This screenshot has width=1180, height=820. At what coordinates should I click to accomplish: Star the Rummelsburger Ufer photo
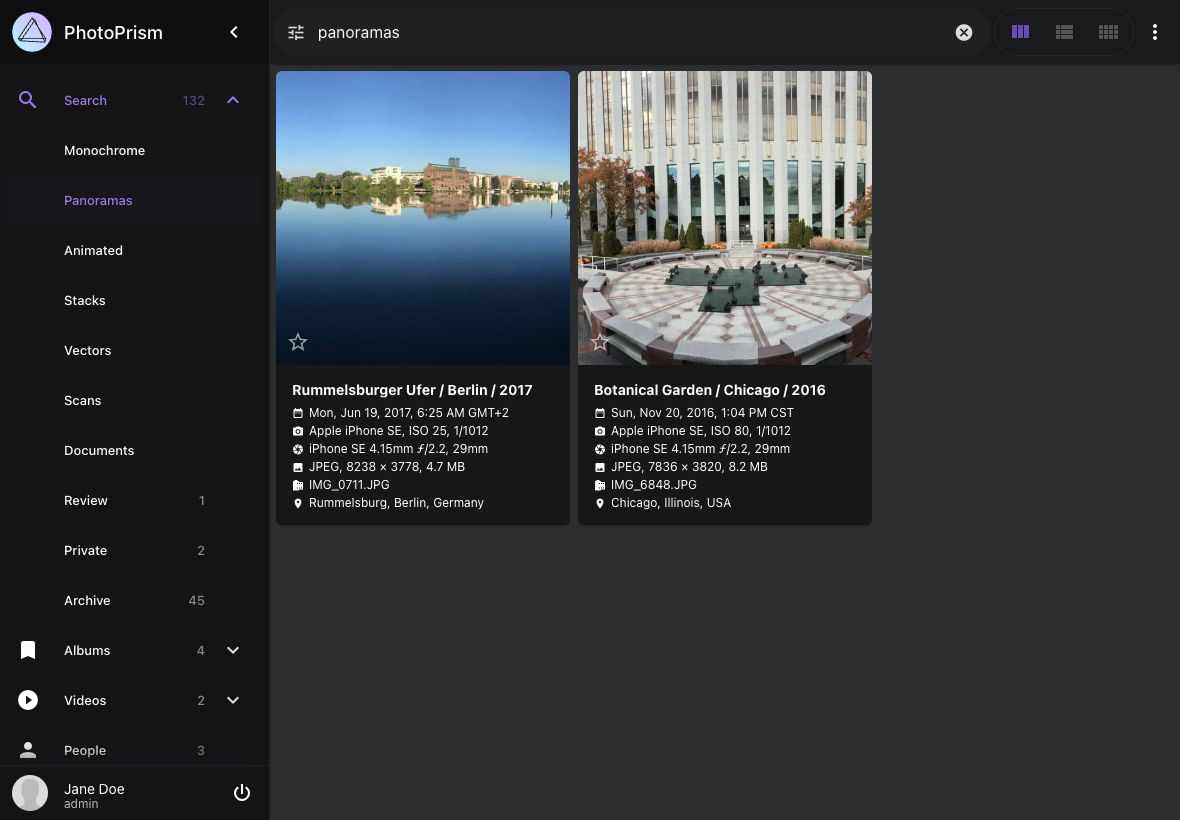point(298,342)
